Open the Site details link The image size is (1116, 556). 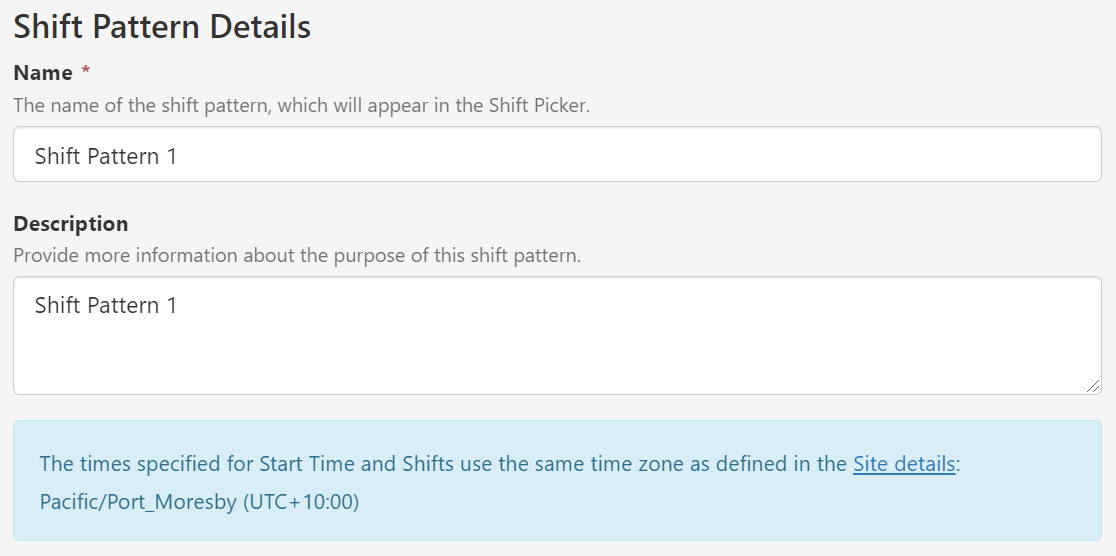pos(904,464)
